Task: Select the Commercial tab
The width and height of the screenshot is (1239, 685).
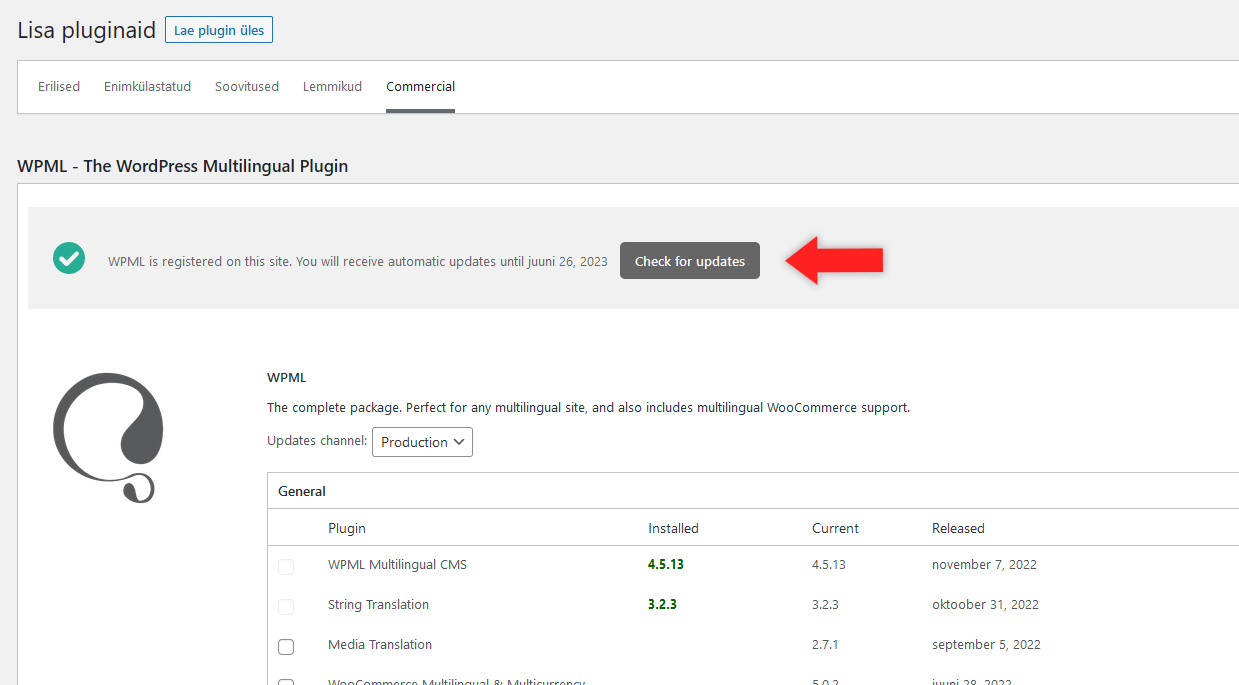Action: point(420,87)
